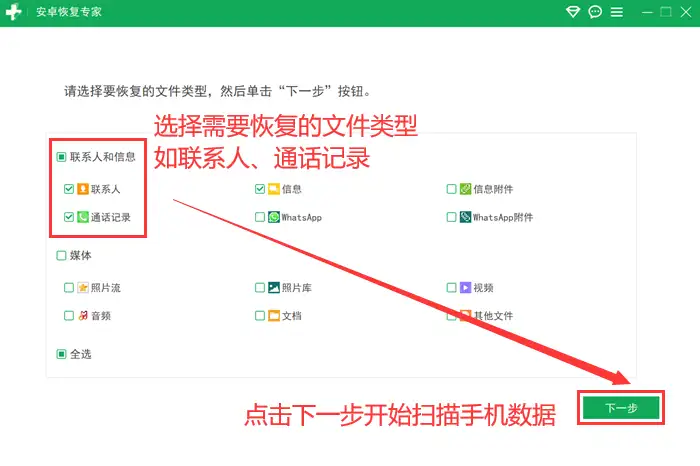Image resolution: width=700 pixels, height=466 pixels.
Task: Click the diamond VIP icon in title bar
Action: click(573, 12)
